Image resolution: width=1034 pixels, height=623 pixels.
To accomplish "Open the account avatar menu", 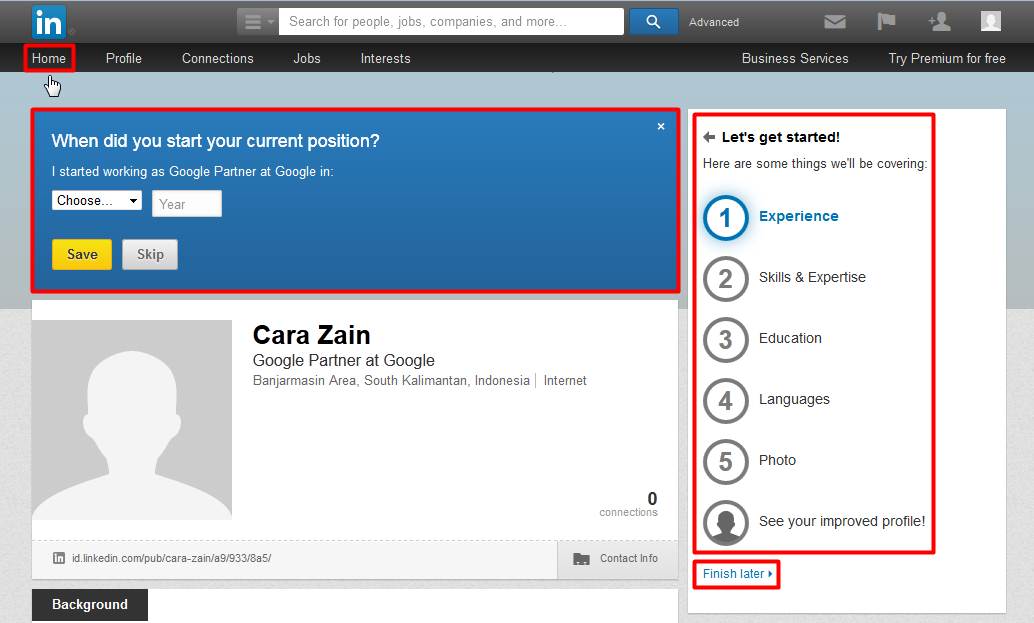I will click(990, 21).
